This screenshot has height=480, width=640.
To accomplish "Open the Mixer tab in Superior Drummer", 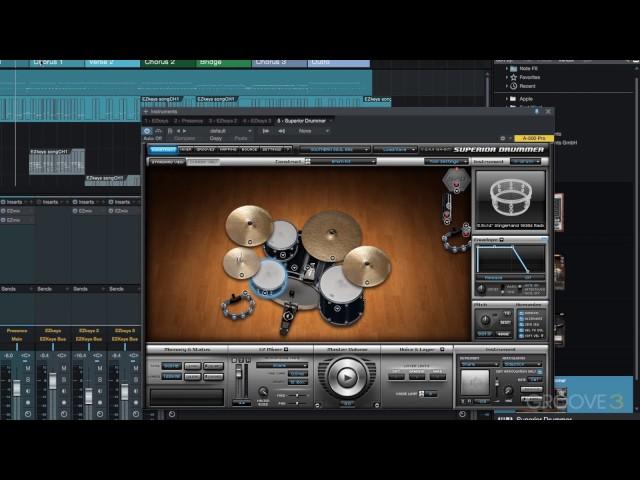I will [186, 149].
